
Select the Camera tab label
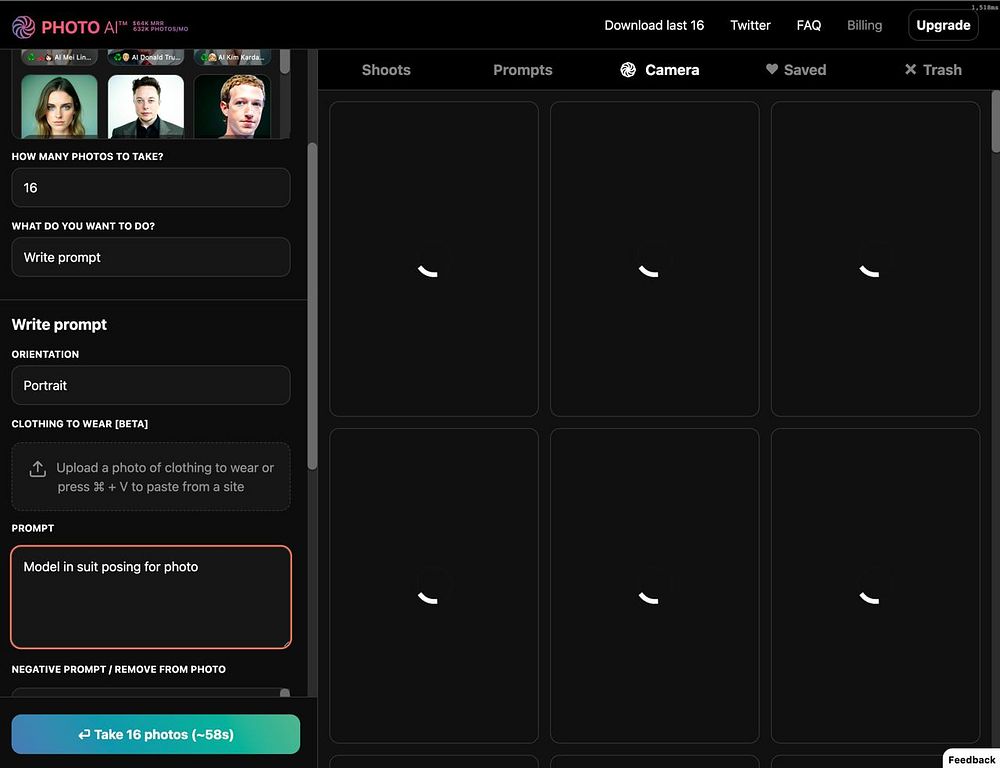click(x=672, y=70)
